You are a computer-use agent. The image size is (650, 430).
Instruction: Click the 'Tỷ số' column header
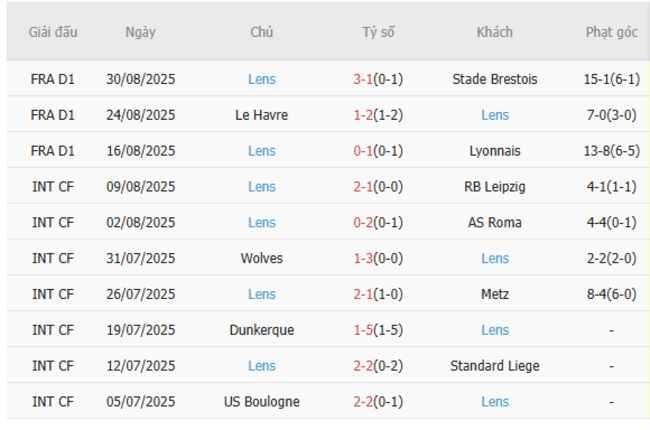[x=378, y=32]
